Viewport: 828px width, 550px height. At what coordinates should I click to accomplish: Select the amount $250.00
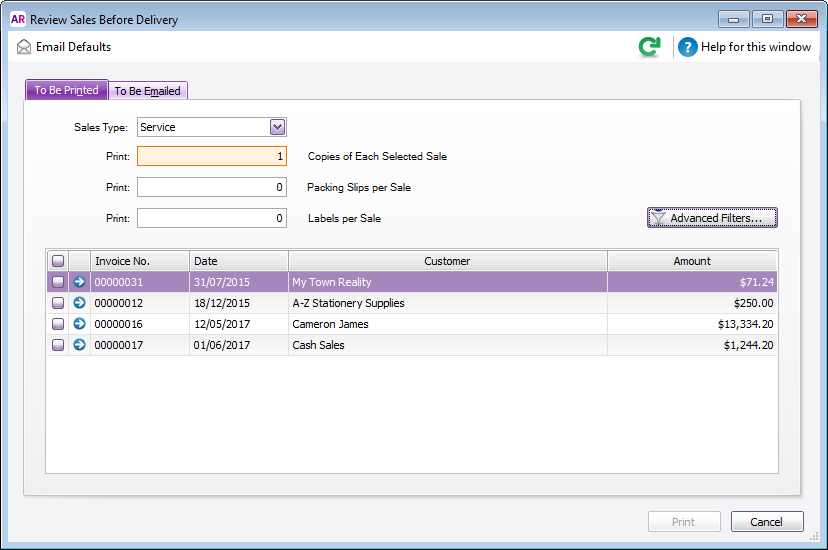[x=692, y=303]
